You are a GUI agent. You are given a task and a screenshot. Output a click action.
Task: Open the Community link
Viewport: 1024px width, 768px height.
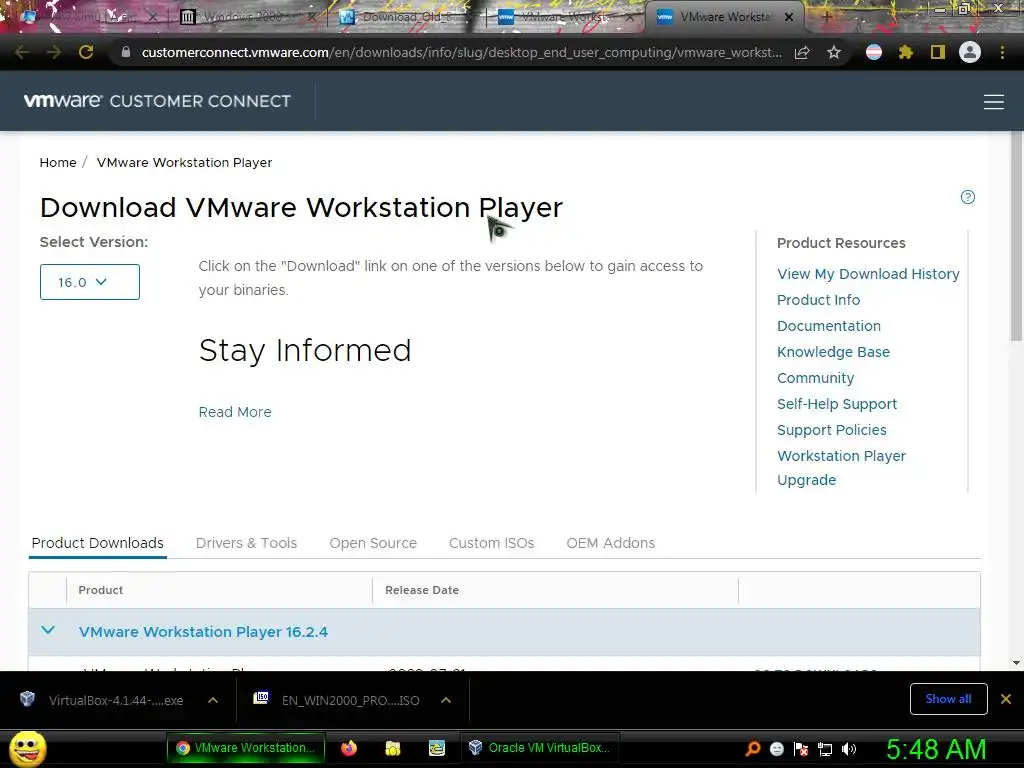[816, 378]
